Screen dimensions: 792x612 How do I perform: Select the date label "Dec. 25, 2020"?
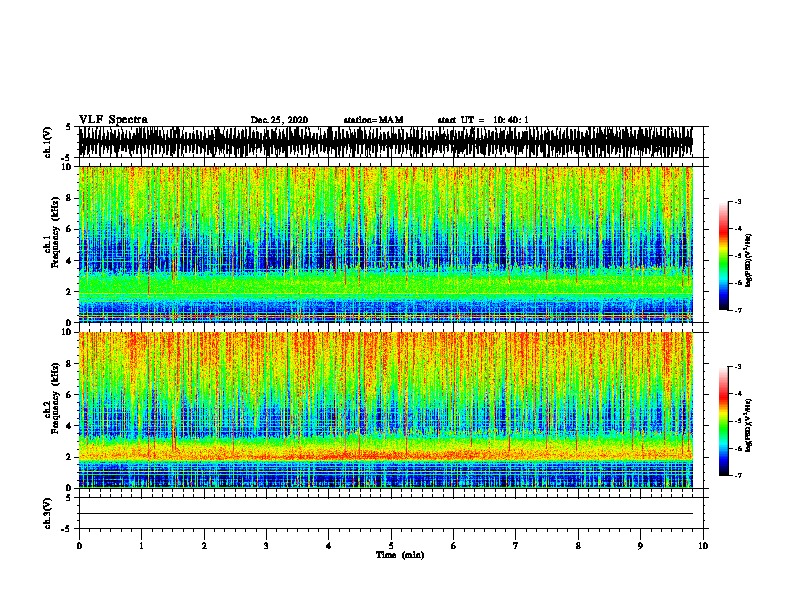(x=279, y=120)
